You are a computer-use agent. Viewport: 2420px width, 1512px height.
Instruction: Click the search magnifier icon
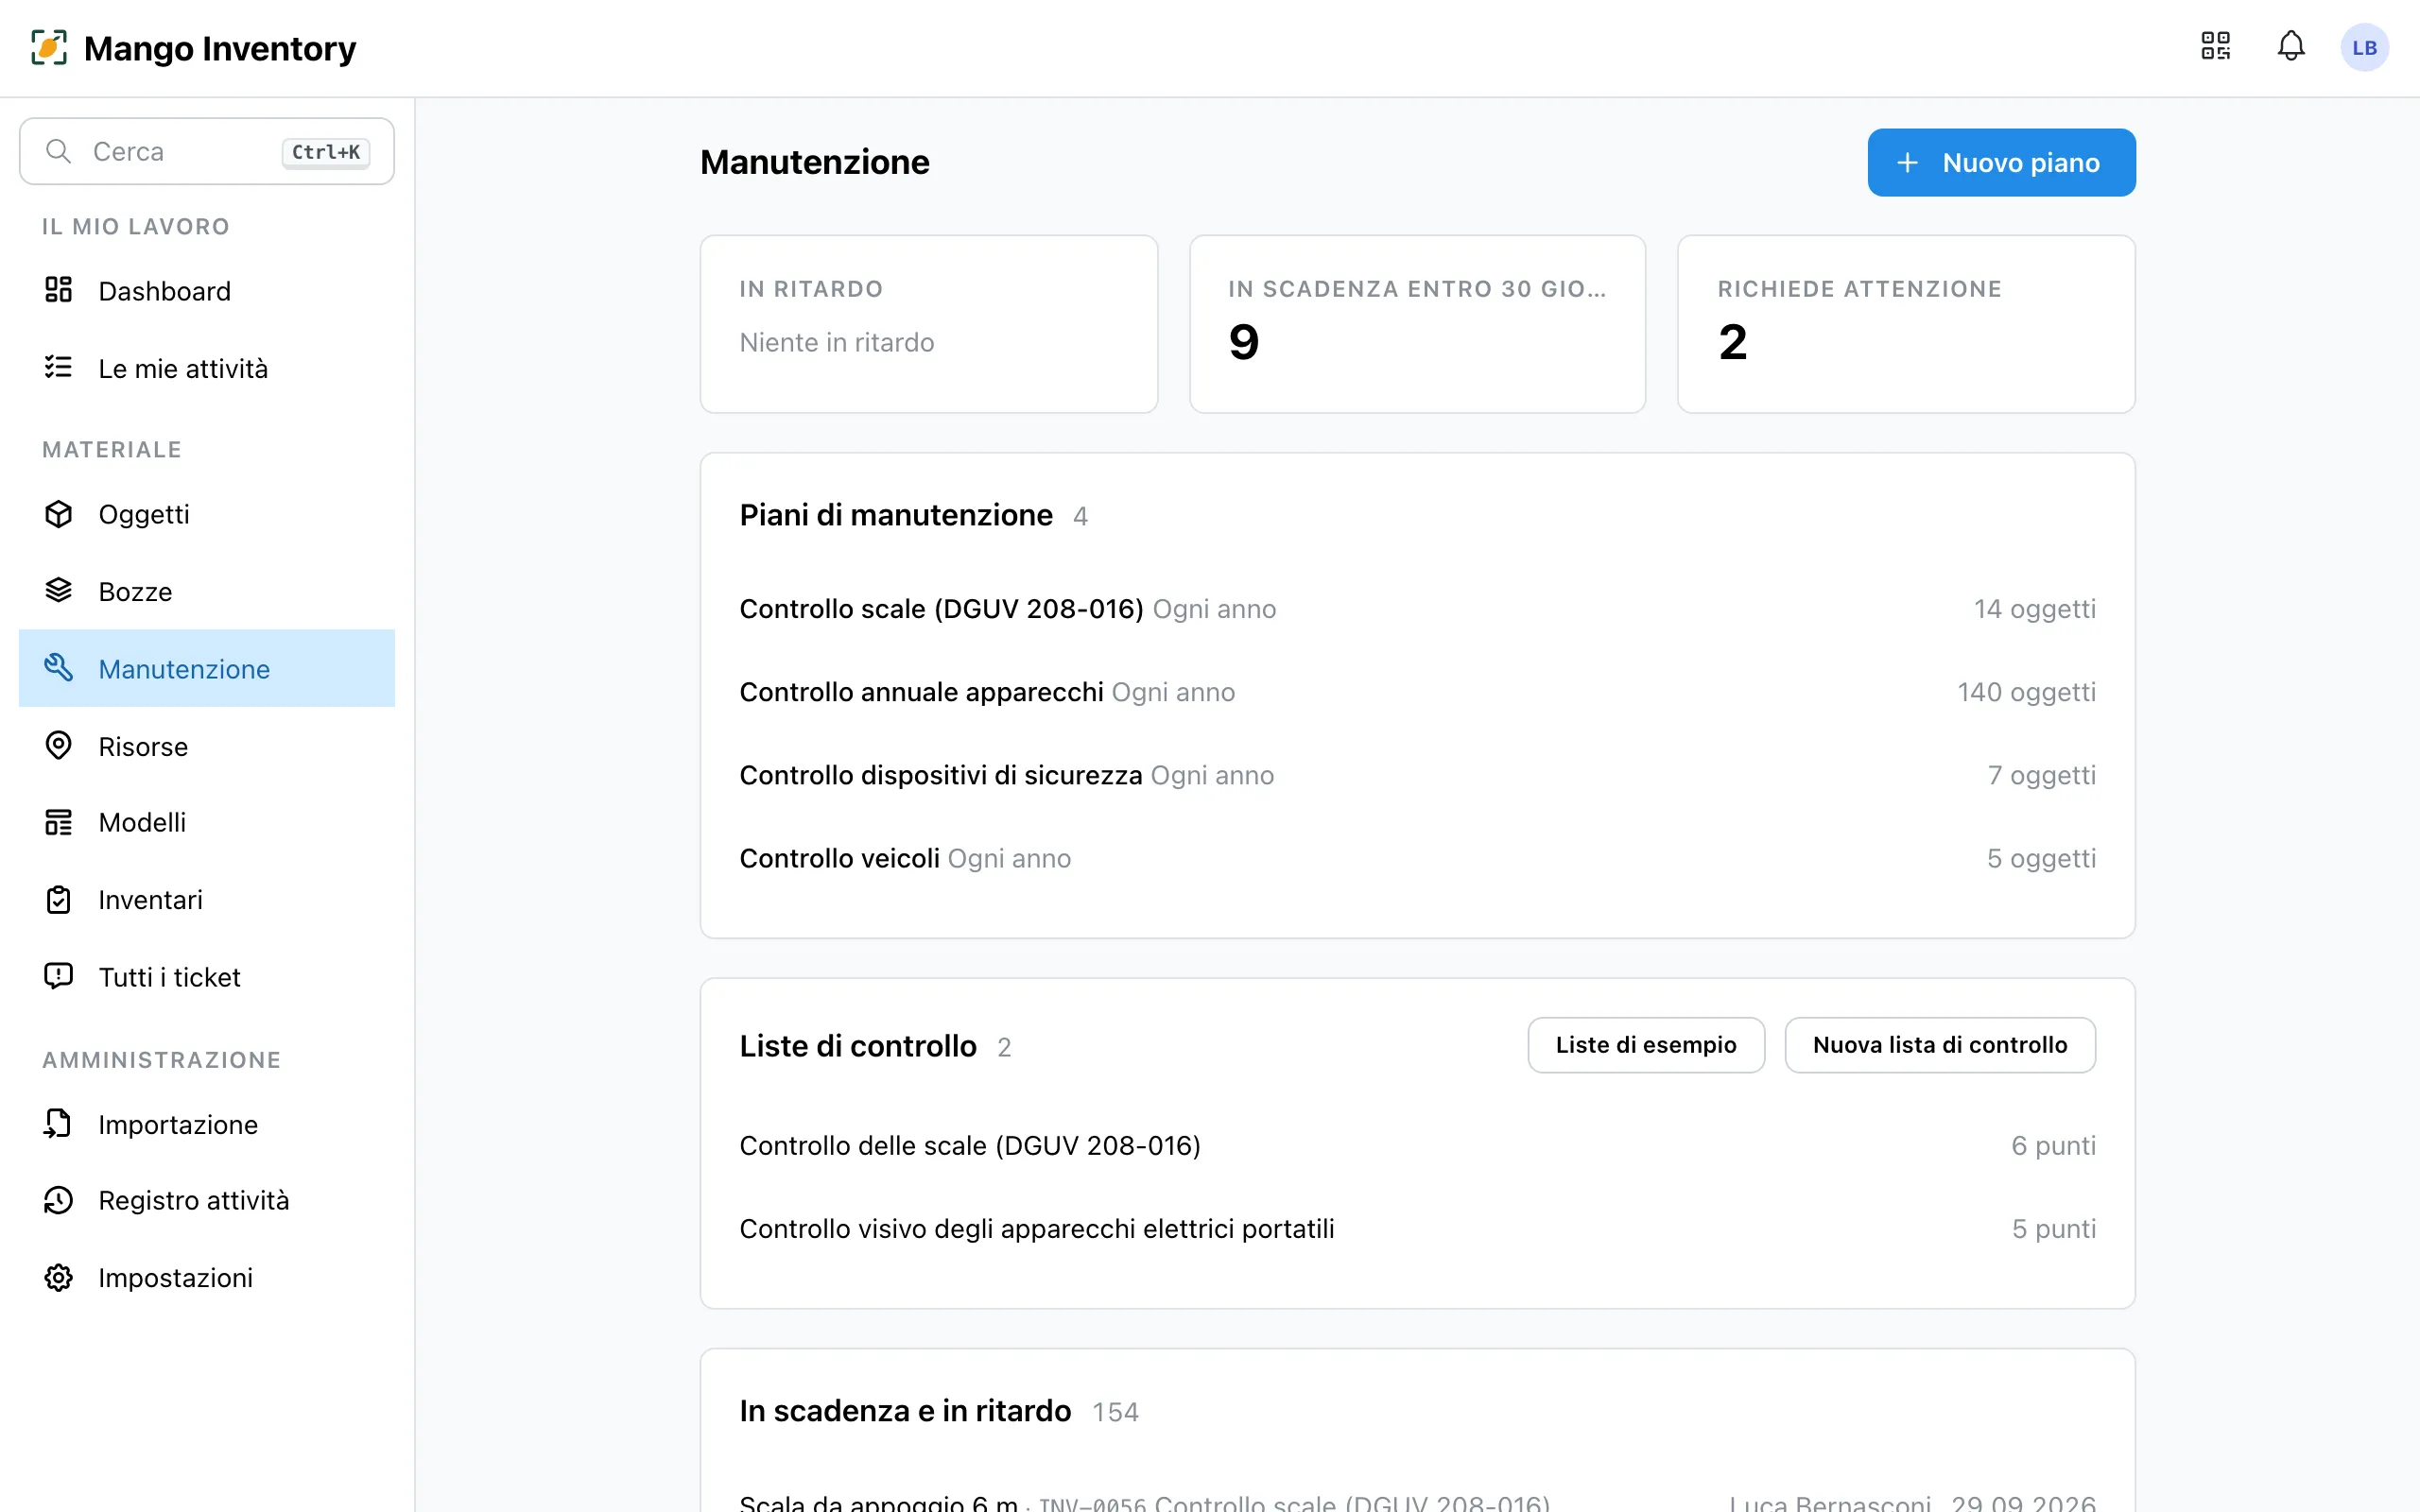click(58, 151)
